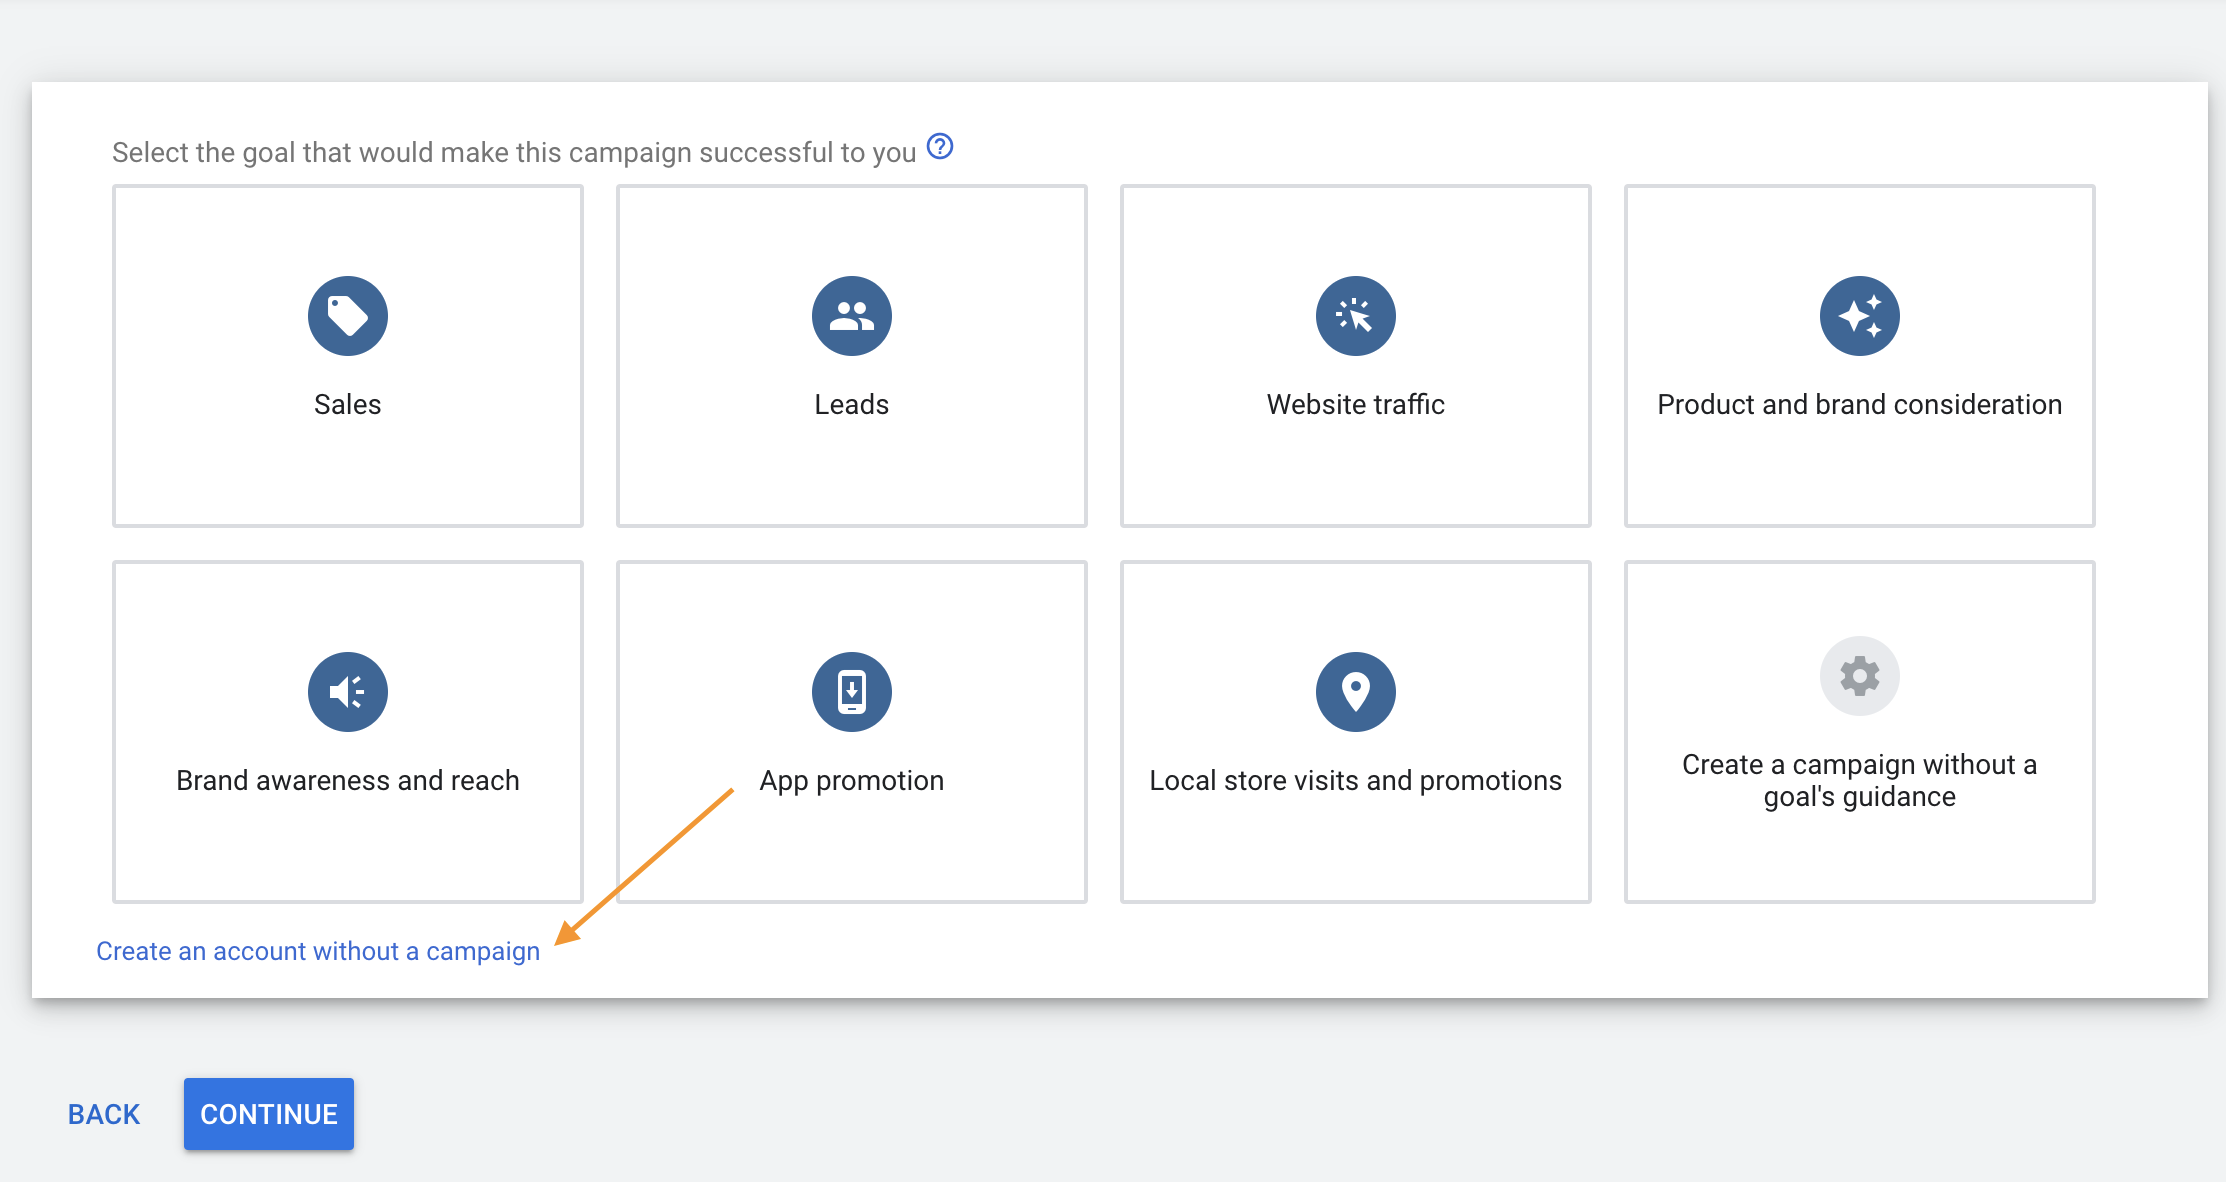
Task: Pick the Website traffic goal label
Action: [x=1355, y=404]
